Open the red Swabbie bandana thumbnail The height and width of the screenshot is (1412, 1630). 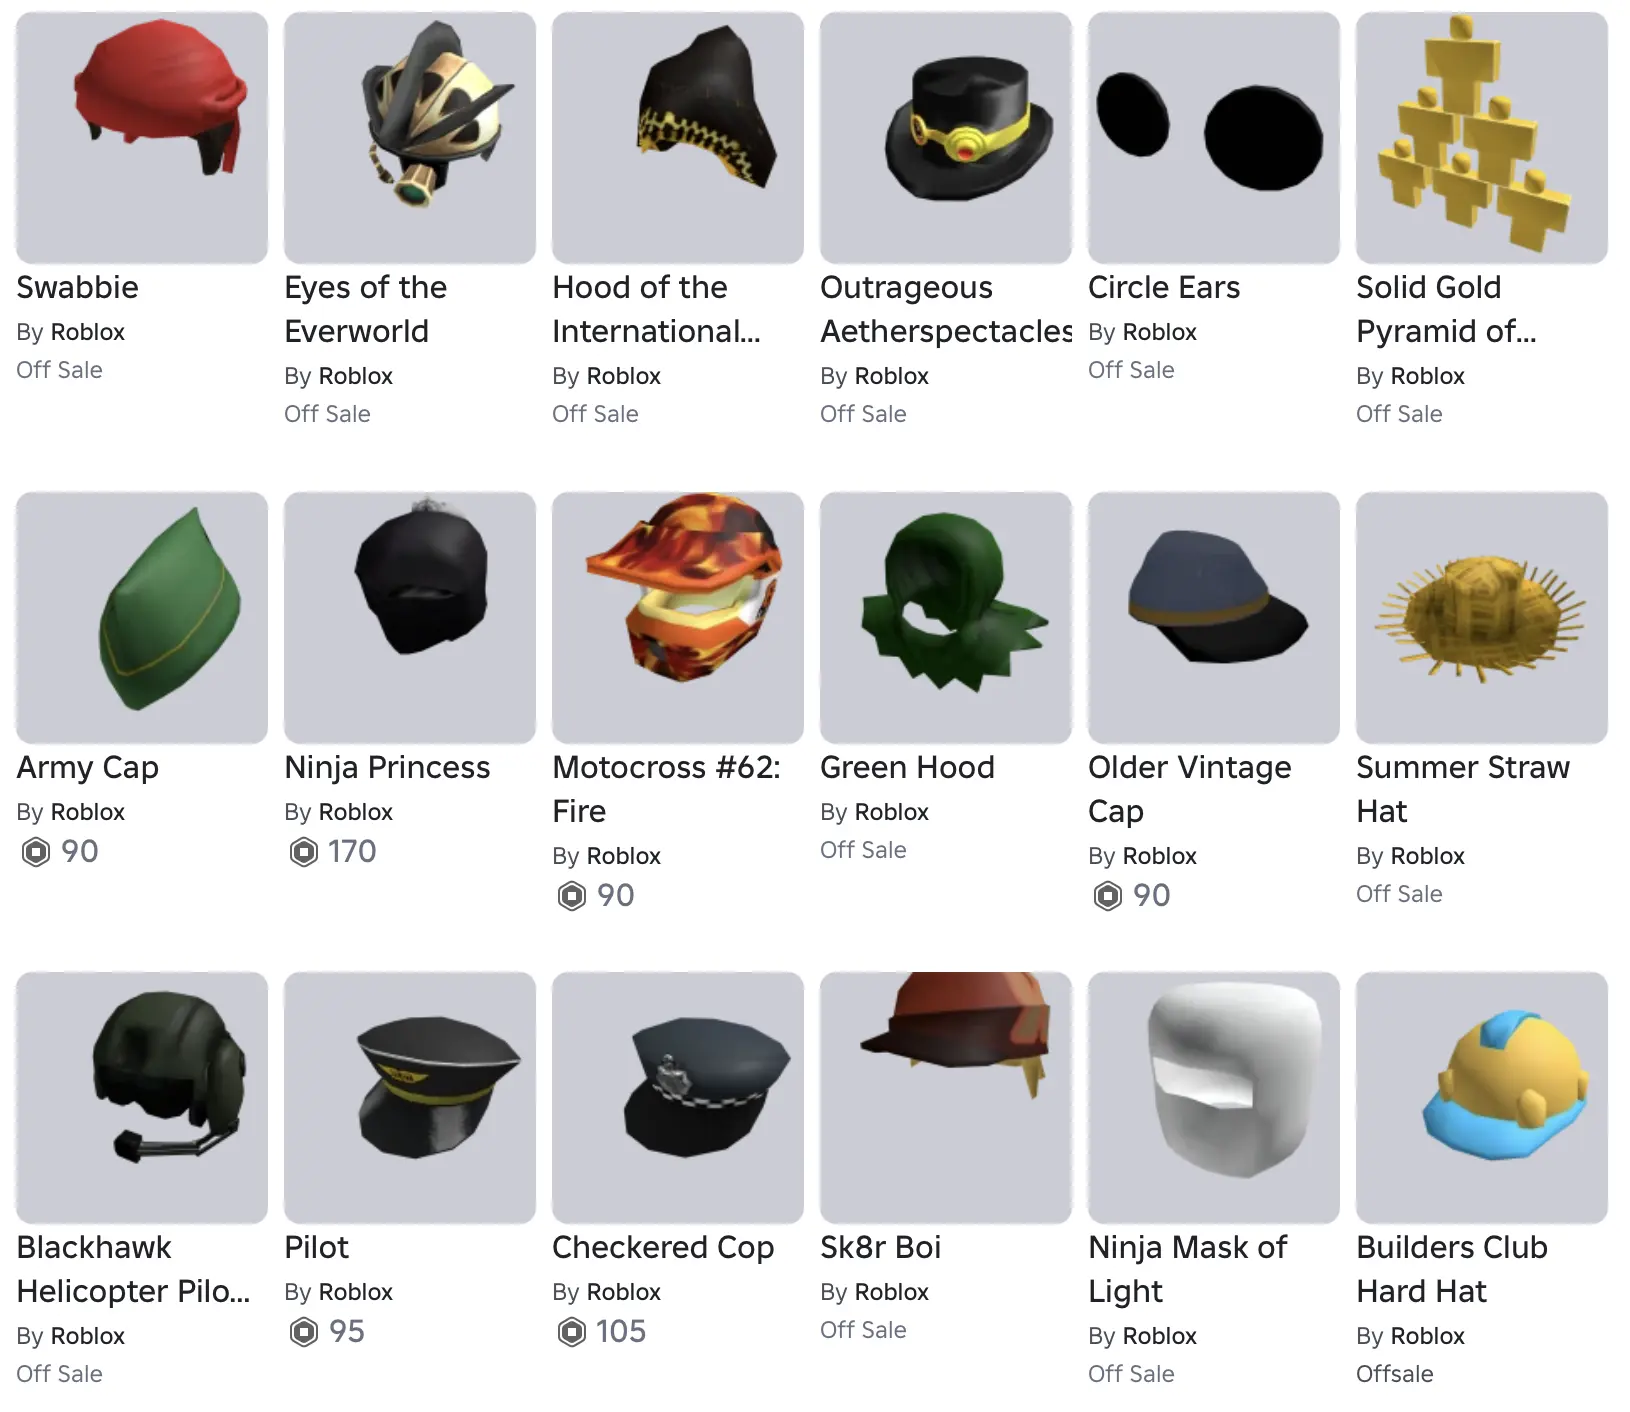[x=142, y=138]
